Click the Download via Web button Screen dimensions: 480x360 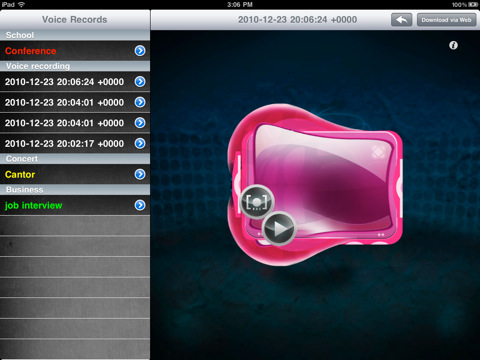(x=446, y=20)
